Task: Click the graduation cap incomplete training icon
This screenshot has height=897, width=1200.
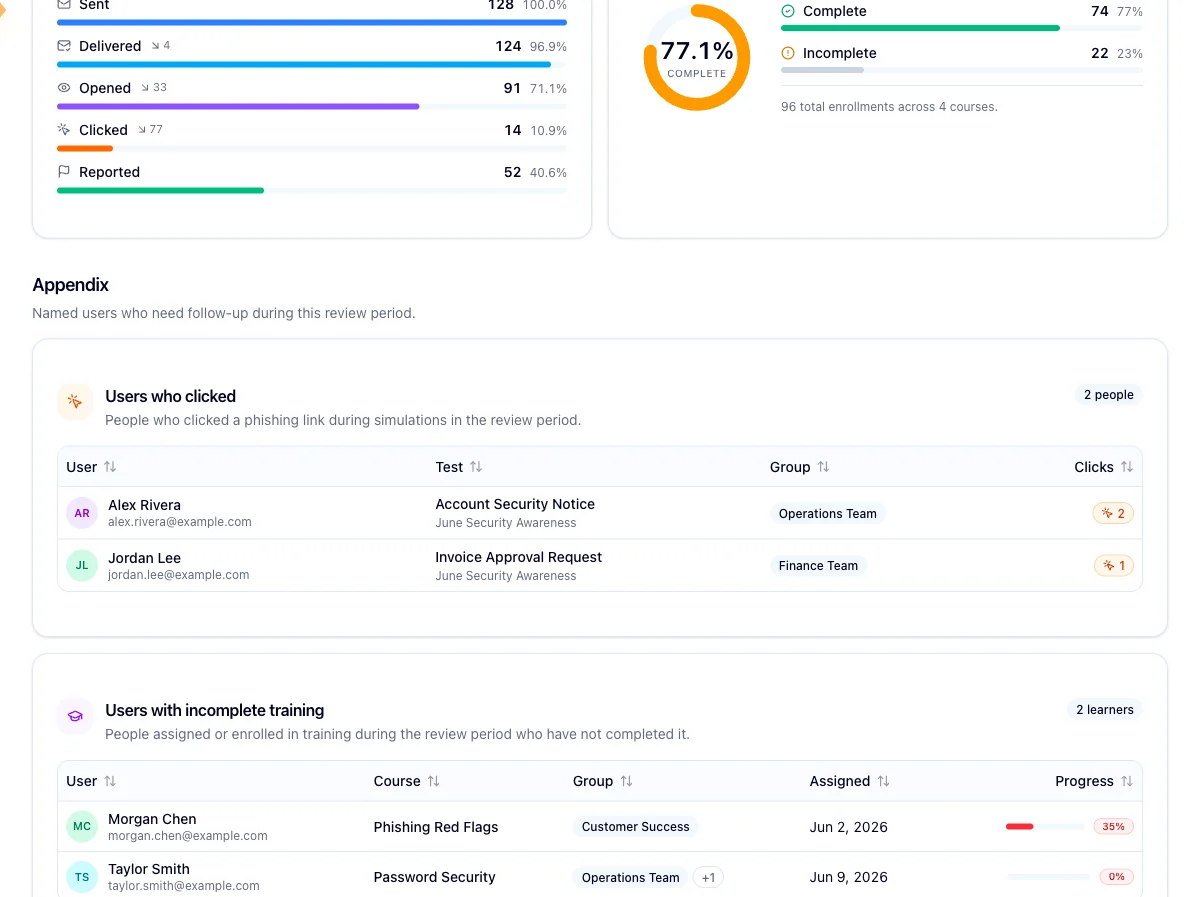Action: pyautogui.click(x=75, y=716)
